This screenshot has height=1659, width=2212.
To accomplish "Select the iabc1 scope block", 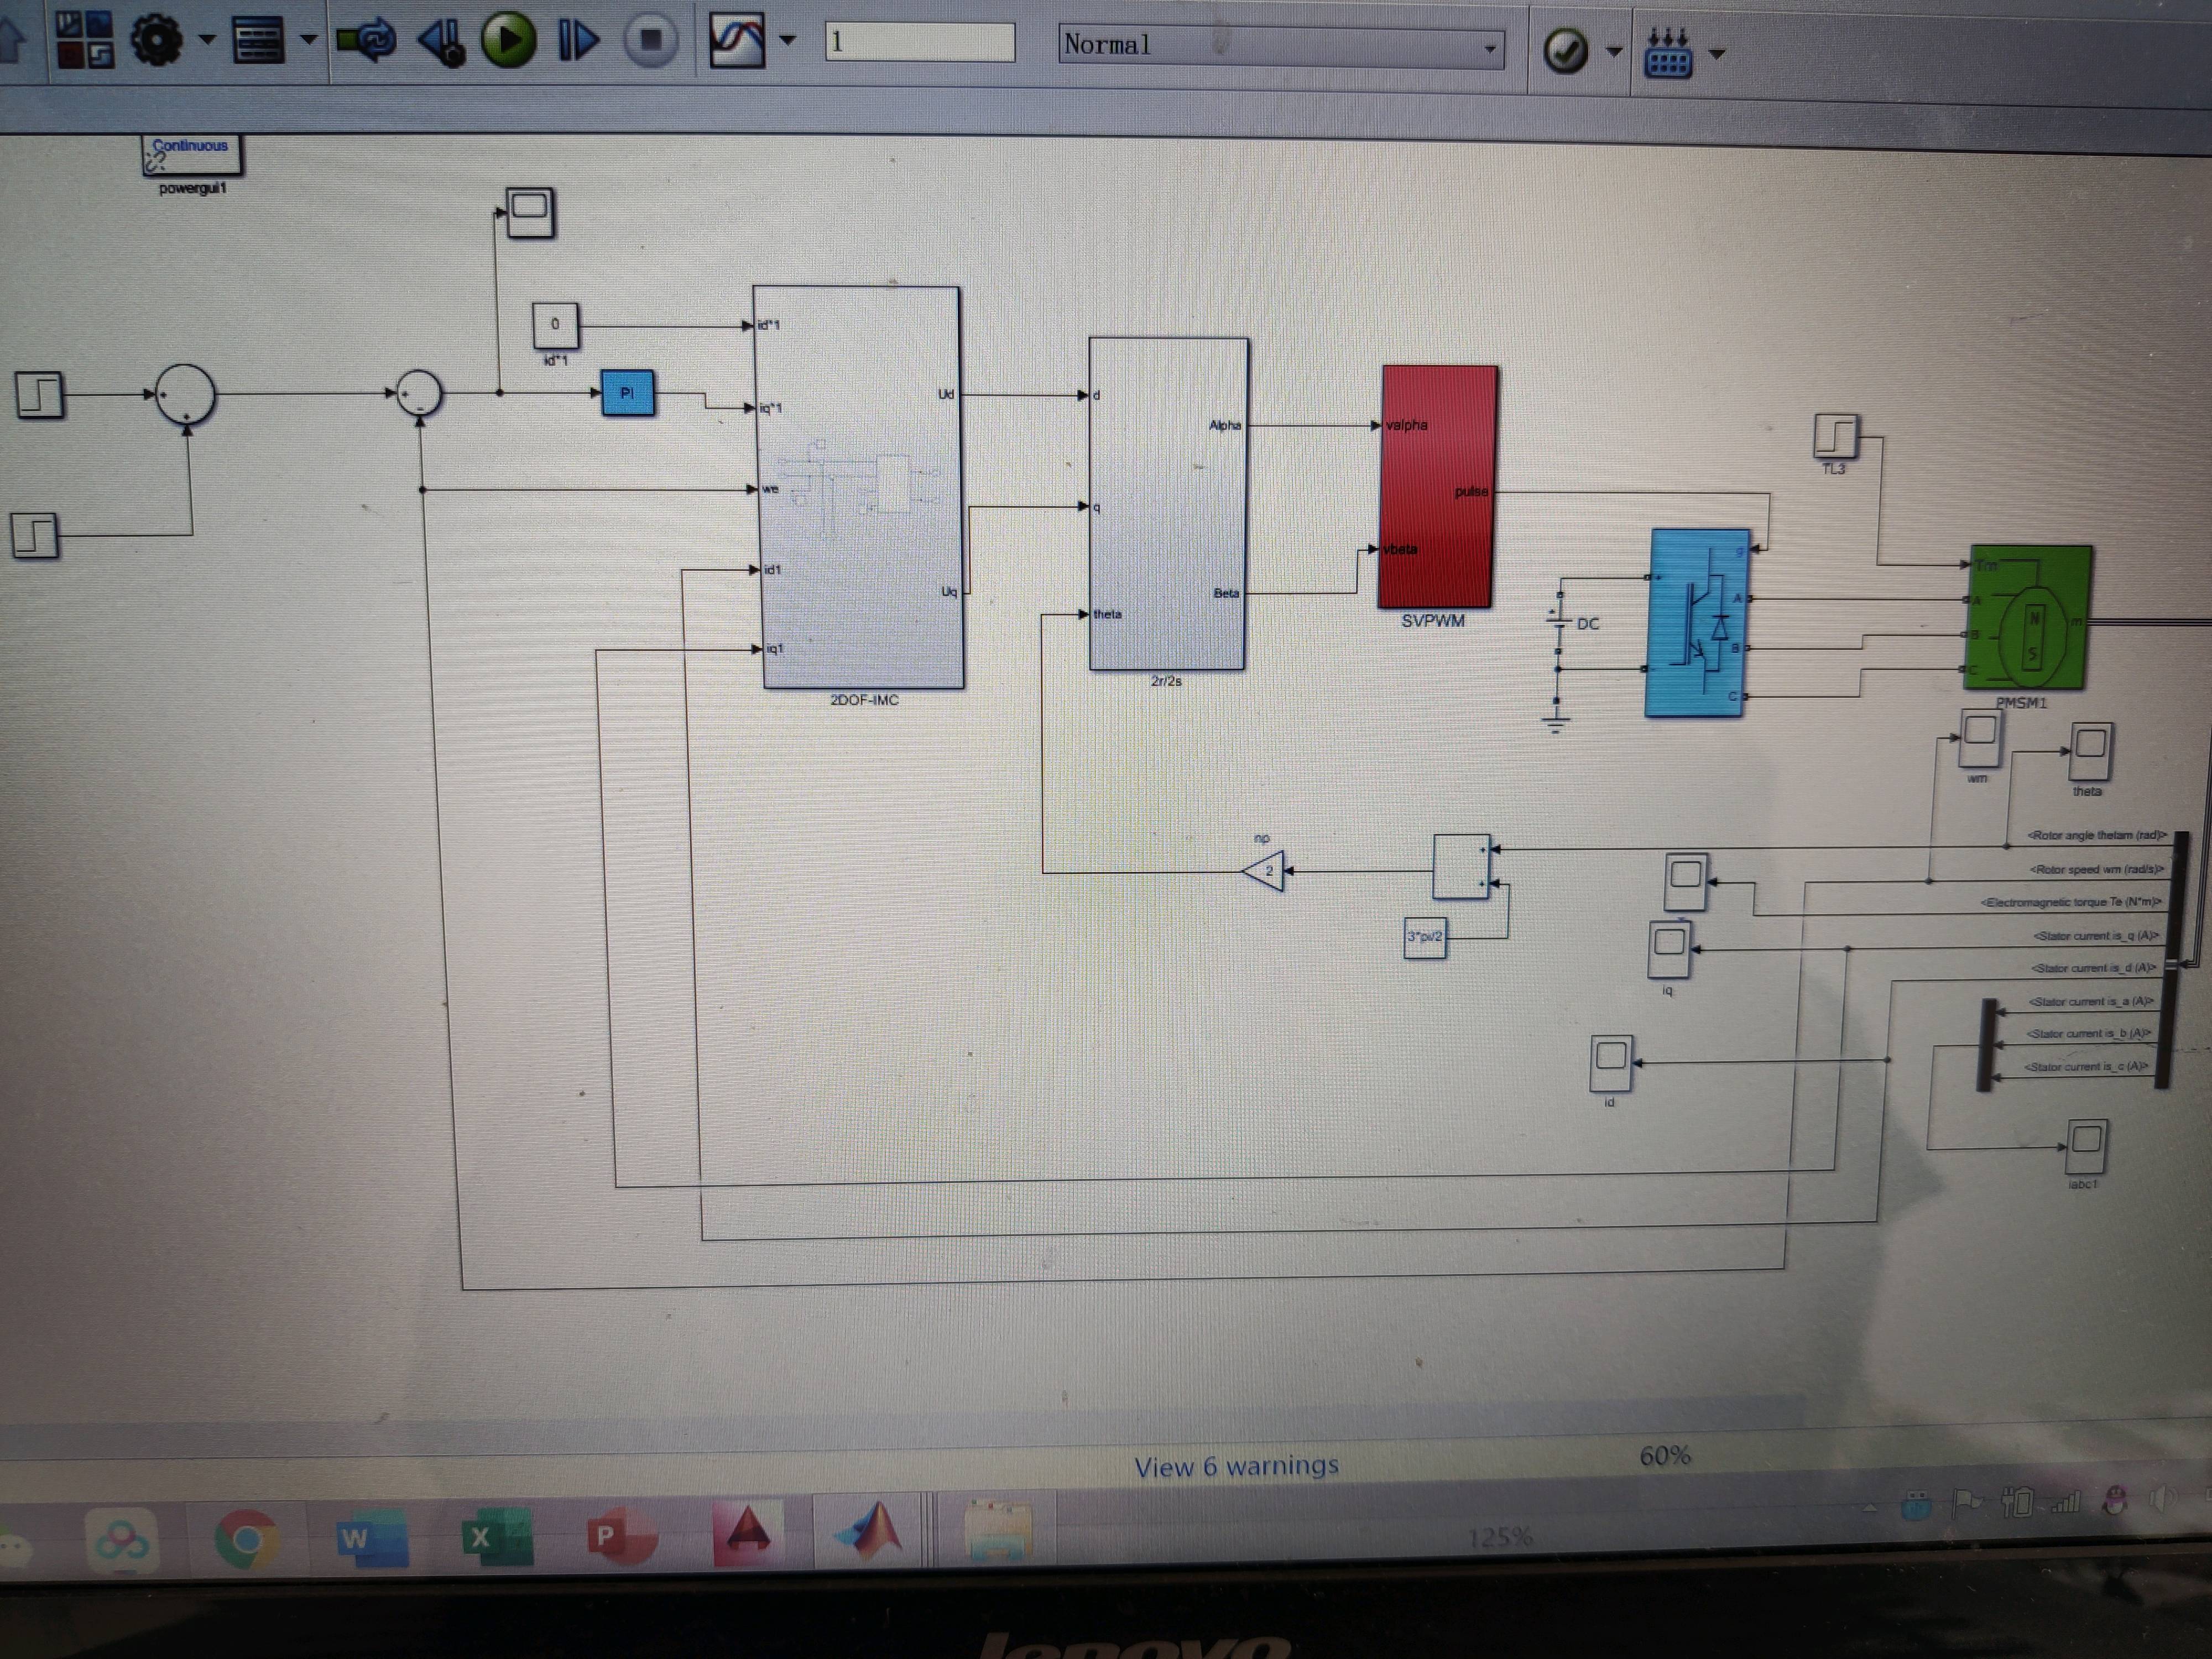I will click(x=2086, y=1146).
